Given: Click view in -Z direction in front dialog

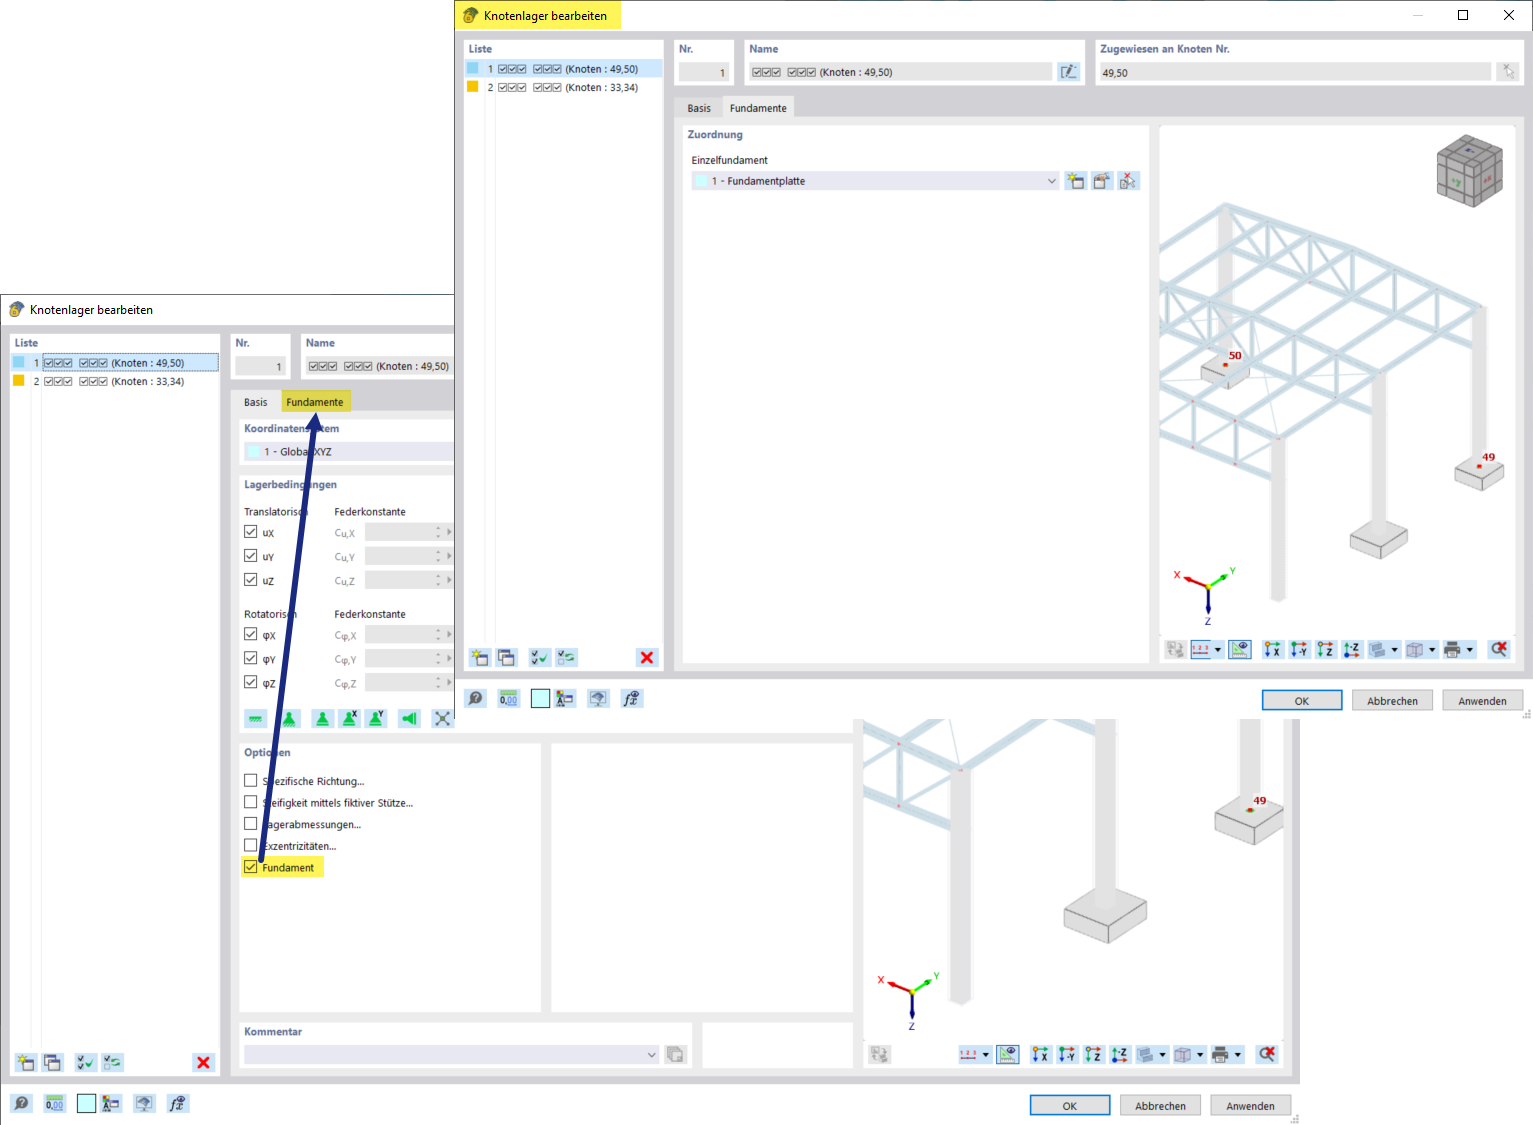Looking at the screenshot, I should pyautogui.click(x=1352, y=650).
